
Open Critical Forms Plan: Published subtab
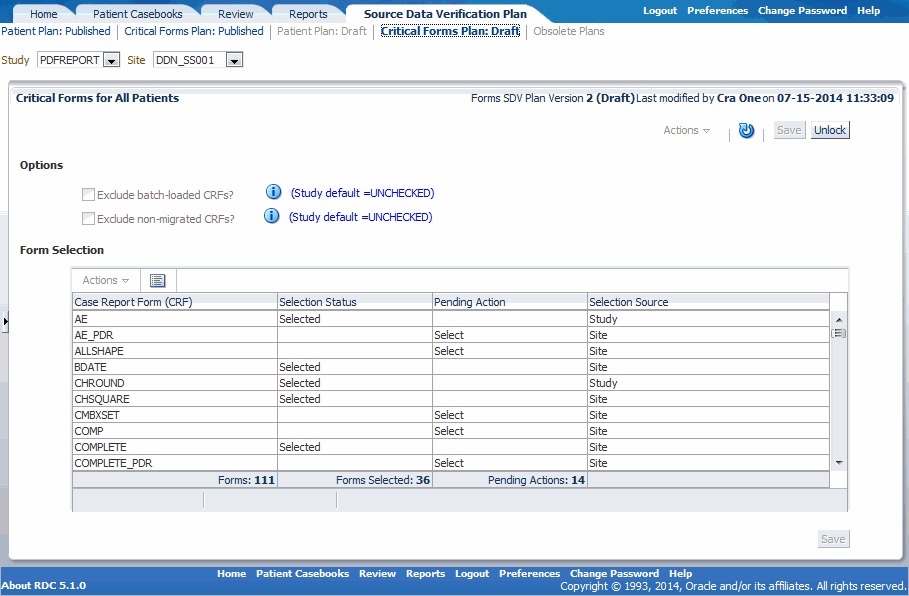pos(194,31)
